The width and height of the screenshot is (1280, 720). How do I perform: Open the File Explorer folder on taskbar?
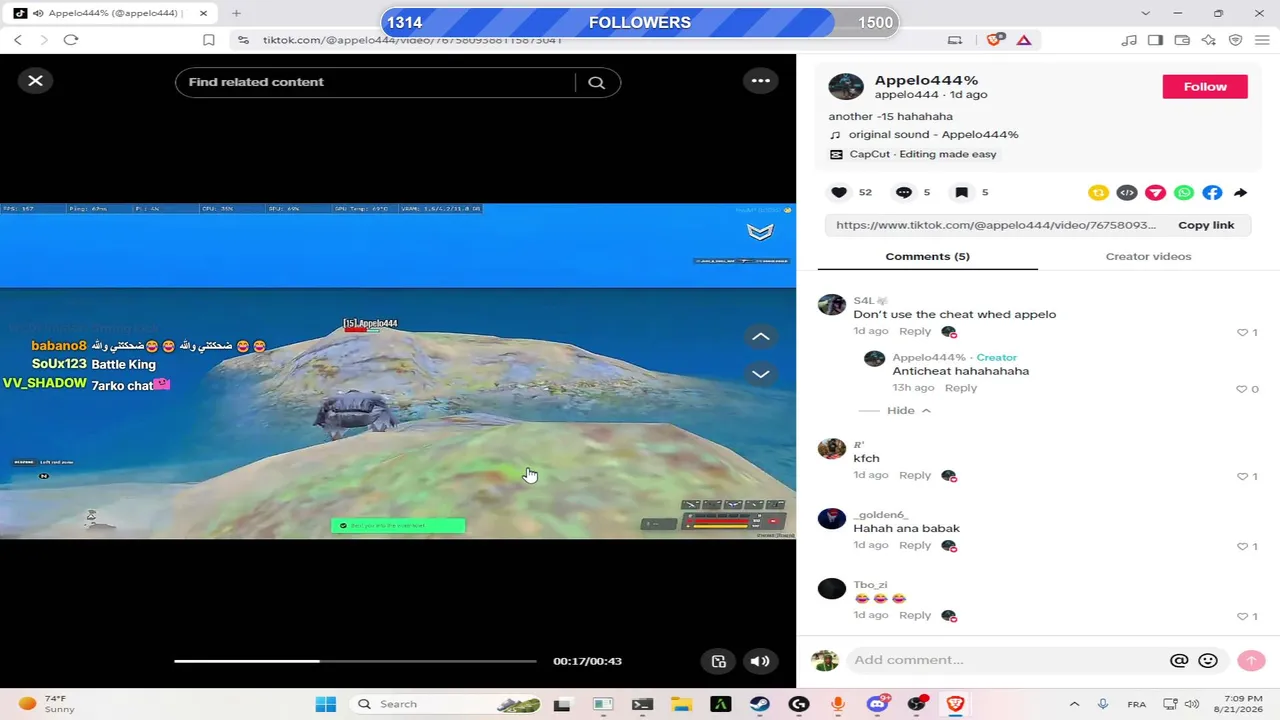[x=681, y=704]
